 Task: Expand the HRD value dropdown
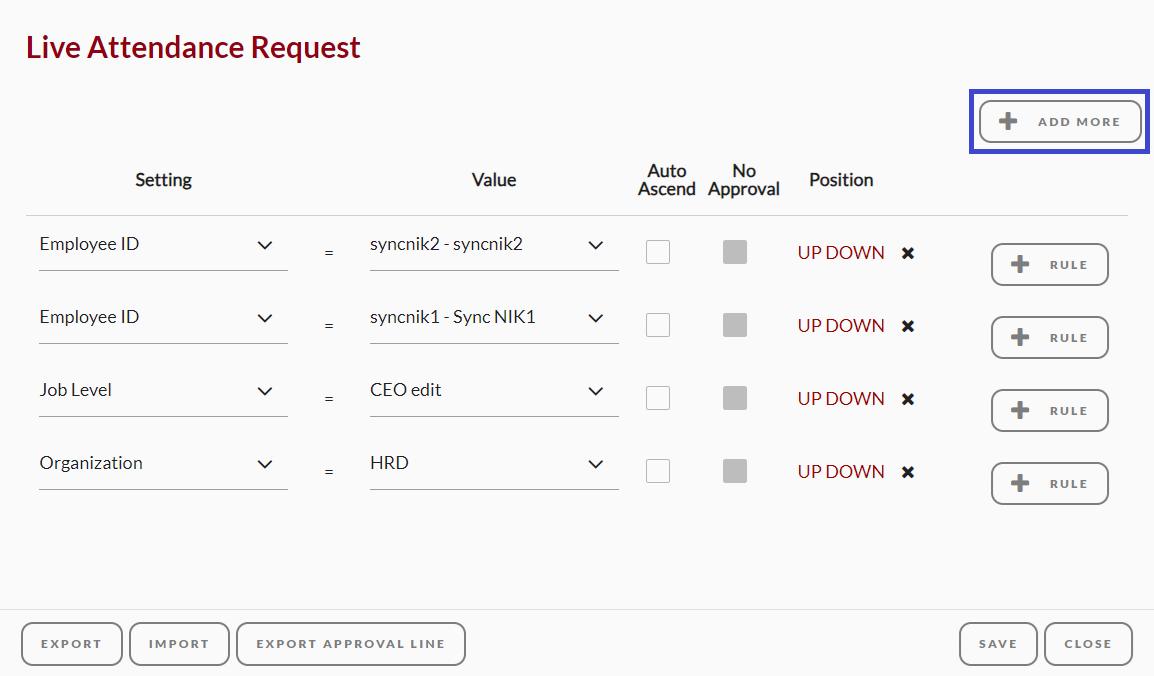[494, 463]
